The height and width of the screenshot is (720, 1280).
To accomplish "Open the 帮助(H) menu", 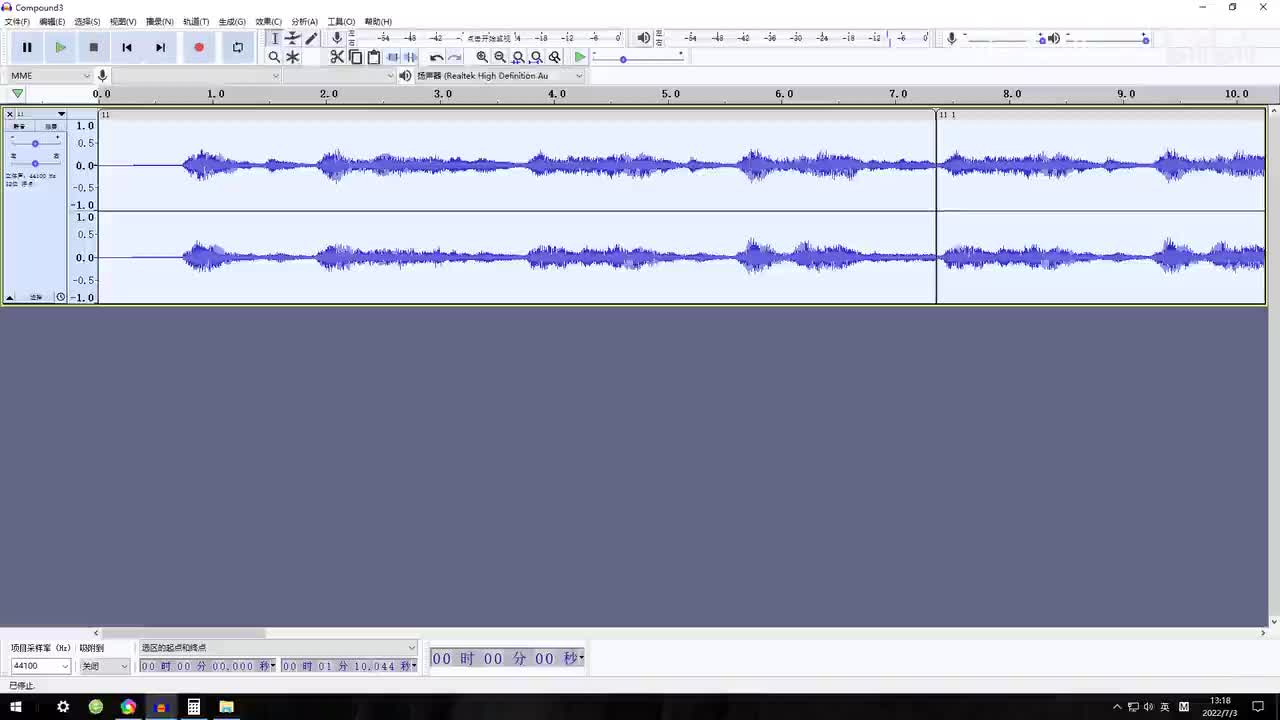I will tap(378, 21).
